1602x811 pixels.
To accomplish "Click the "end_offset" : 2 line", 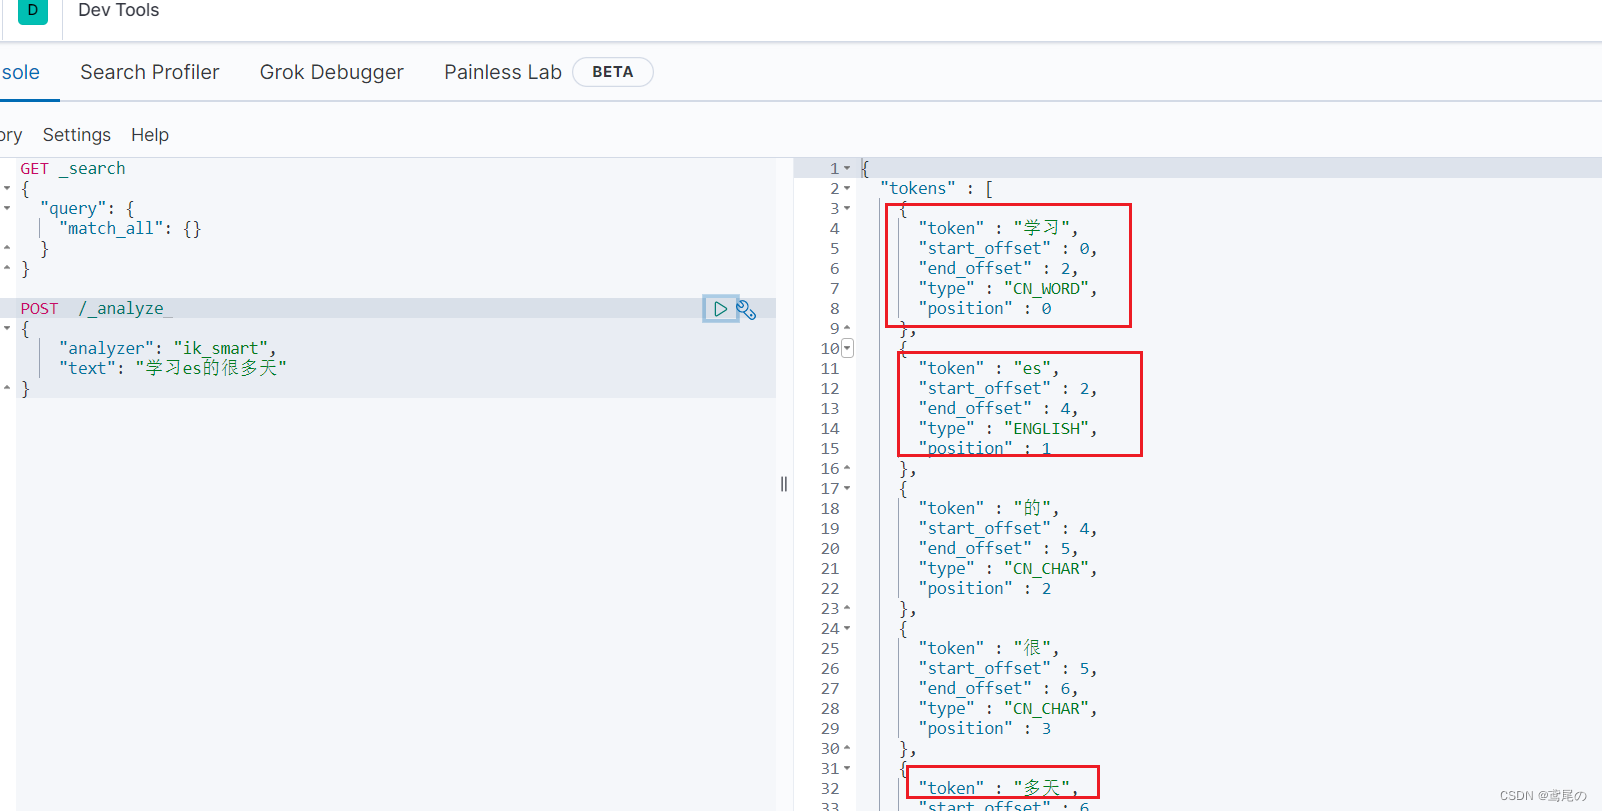I will (998, 268).
